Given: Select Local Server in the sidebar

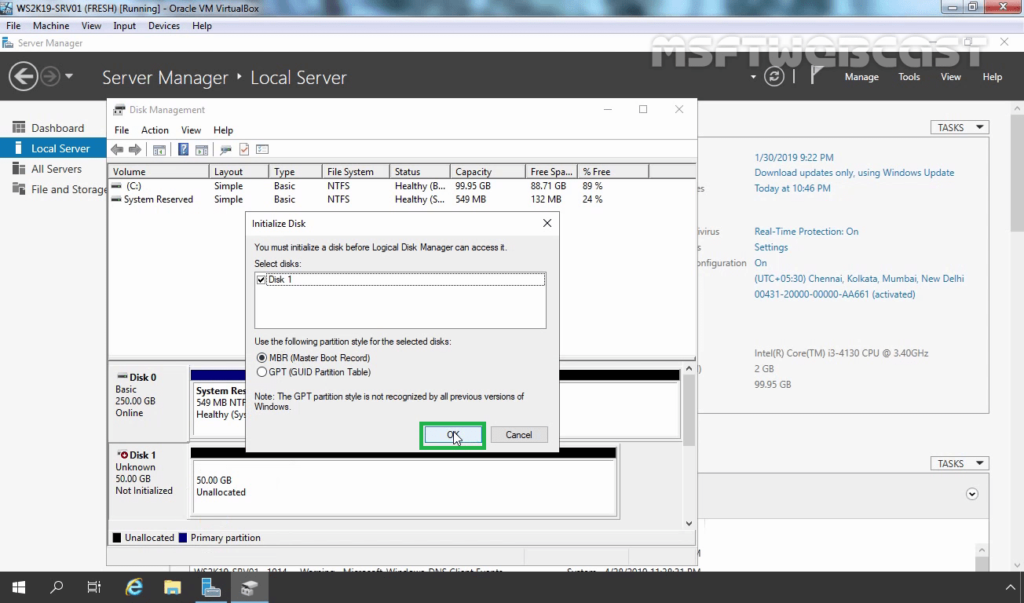Looking at the screenshot, I should click(x=53, y=148).
